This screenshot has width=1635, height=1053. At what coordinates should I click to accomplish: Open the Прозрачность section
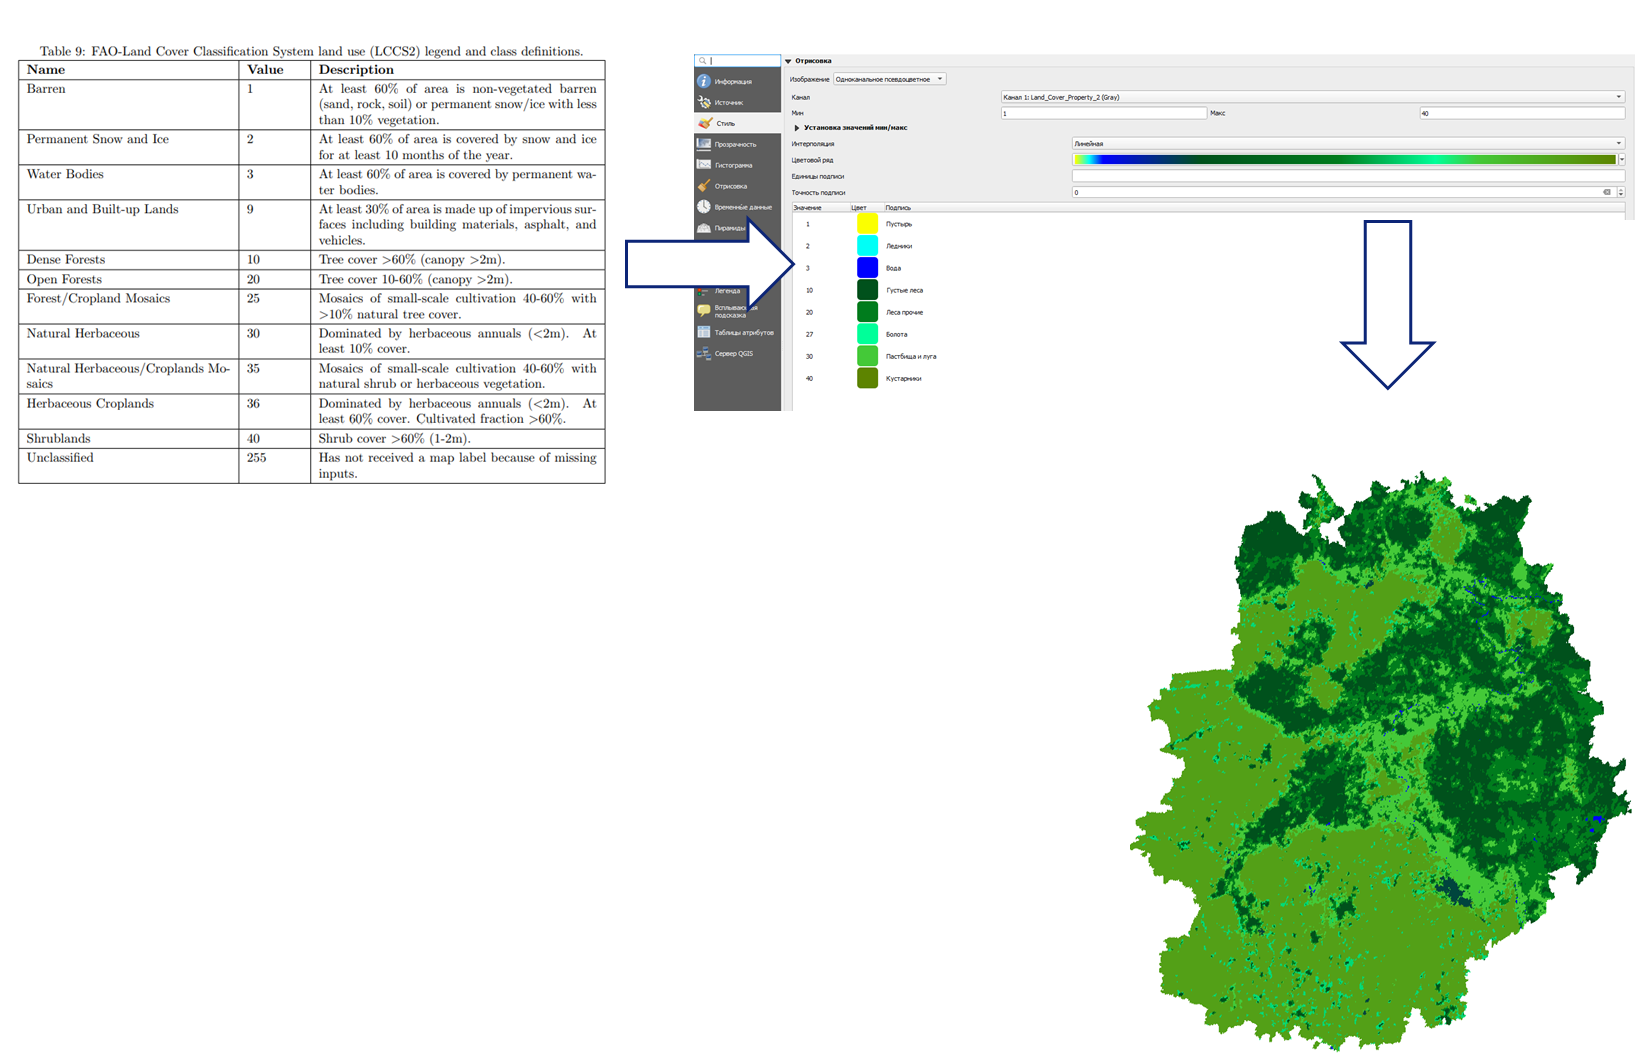click(737, 144)
